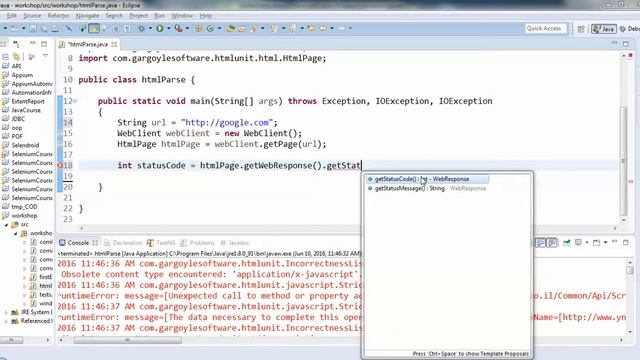Open the Search toolbar dropdown arrow
Viewport: 640px width, 360px height.
click(262, 28)
